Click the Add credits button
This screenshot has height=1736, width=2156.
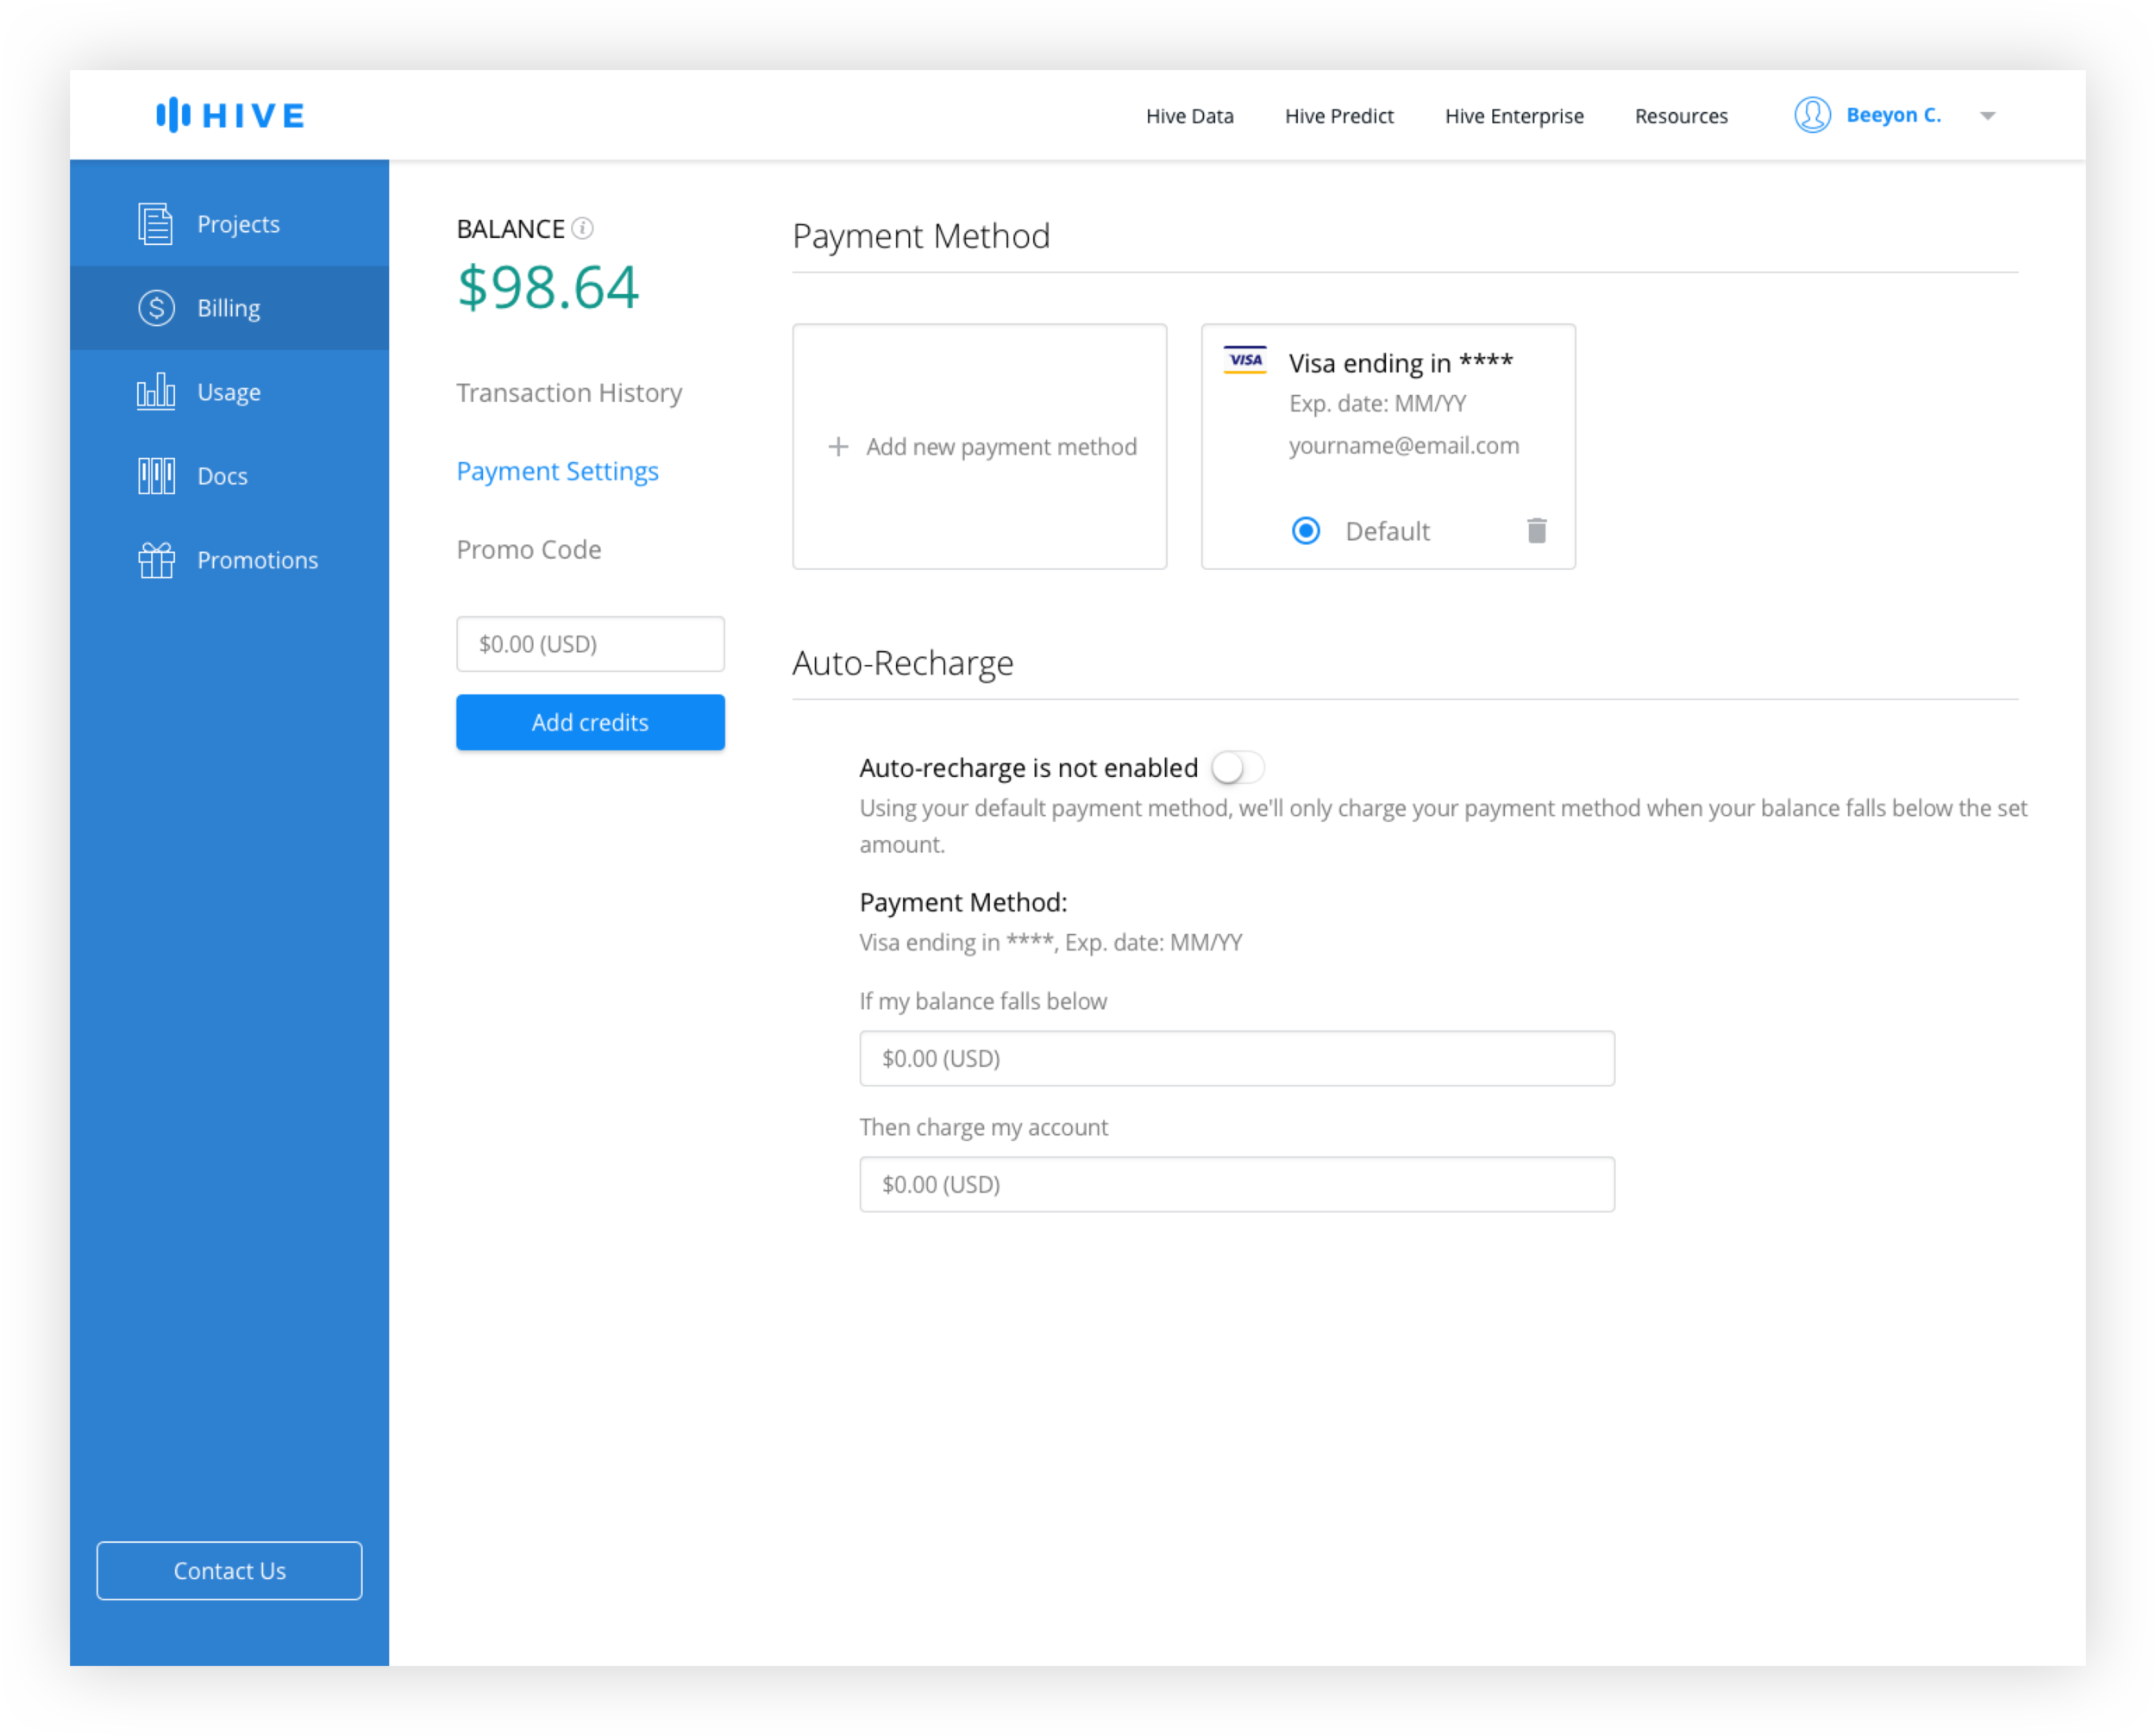[590, 722]
